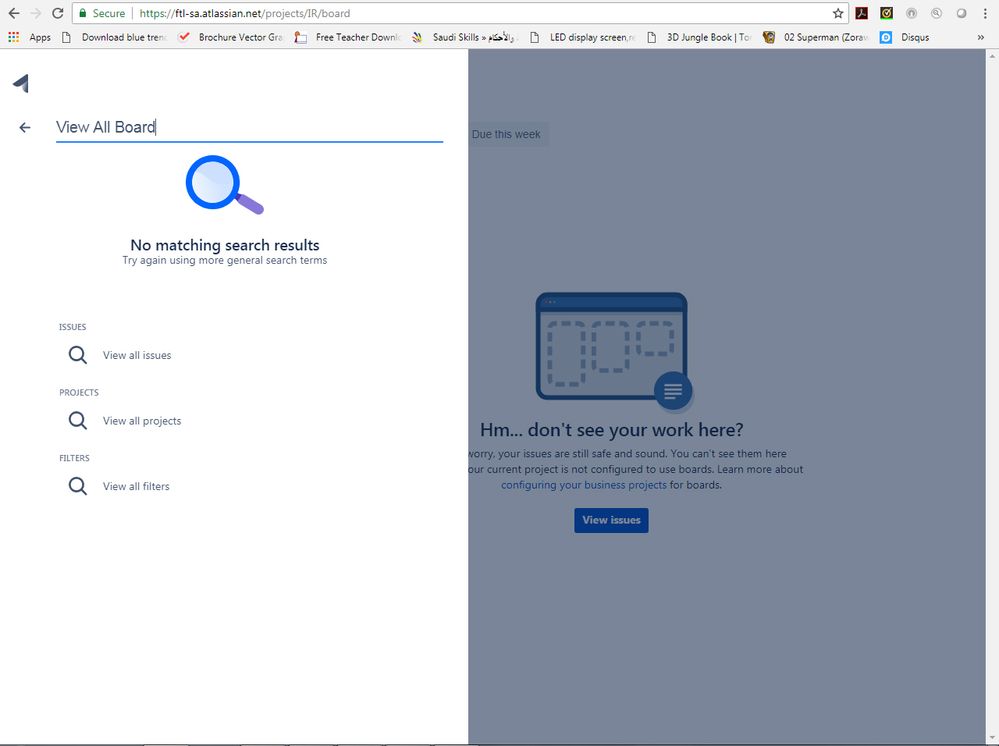Open Download blue trend bookmark

[x=115, y=38]
